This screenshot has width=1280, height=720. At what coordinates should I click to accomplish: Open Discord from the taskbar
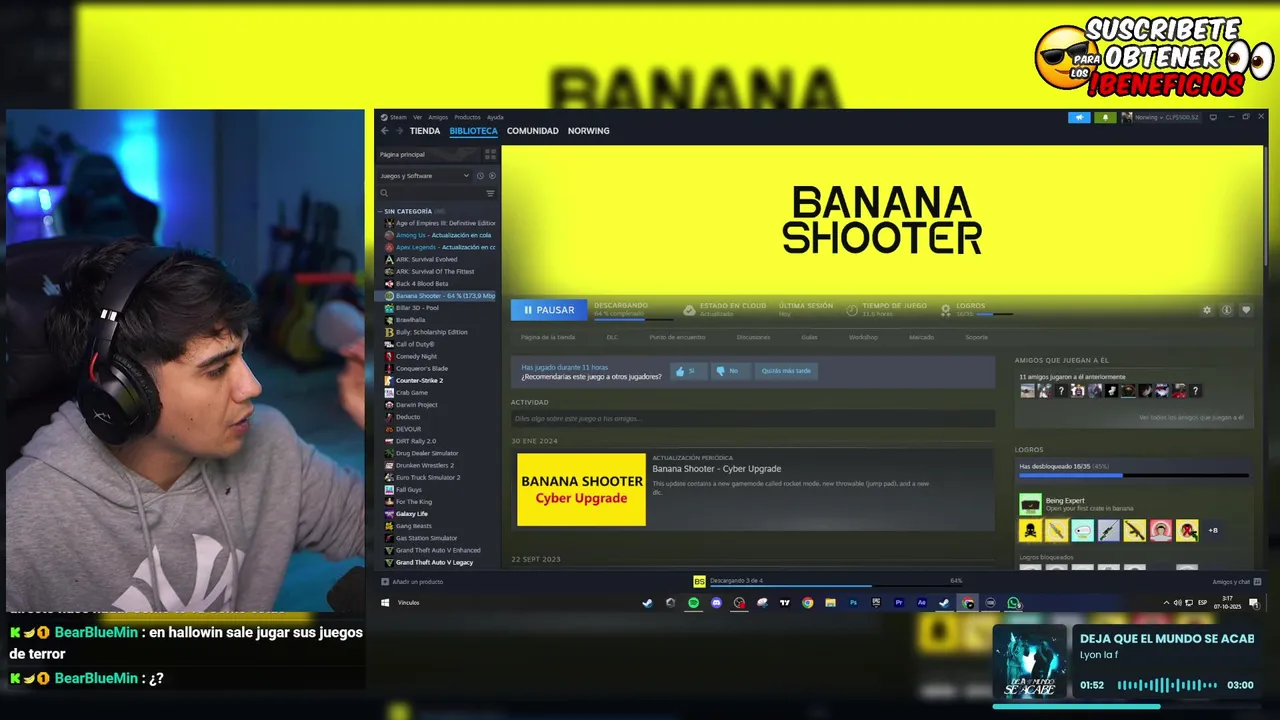tap(716, 603)
